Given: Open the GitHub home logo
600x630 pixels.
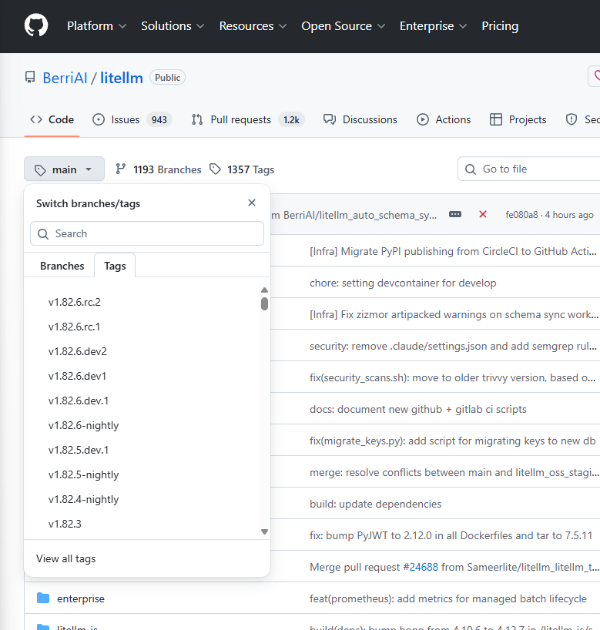Looking at the screenshot, I should (x=36, y=26).
